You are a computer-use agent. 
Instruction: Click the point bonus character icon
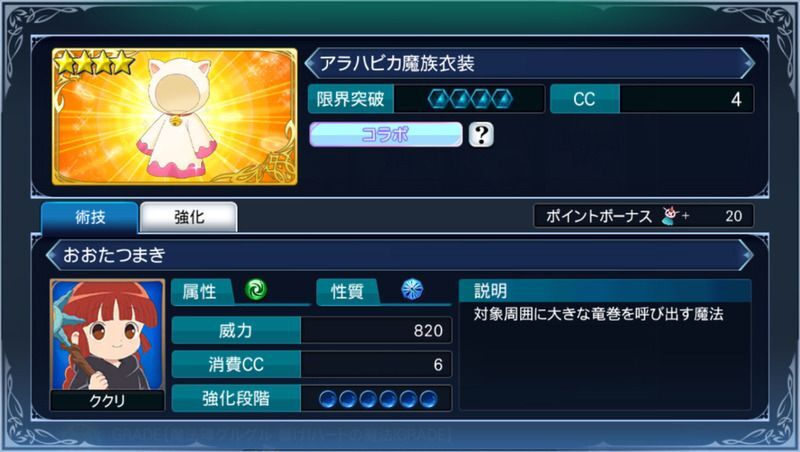pyautogui.click(x=670, y=216)
